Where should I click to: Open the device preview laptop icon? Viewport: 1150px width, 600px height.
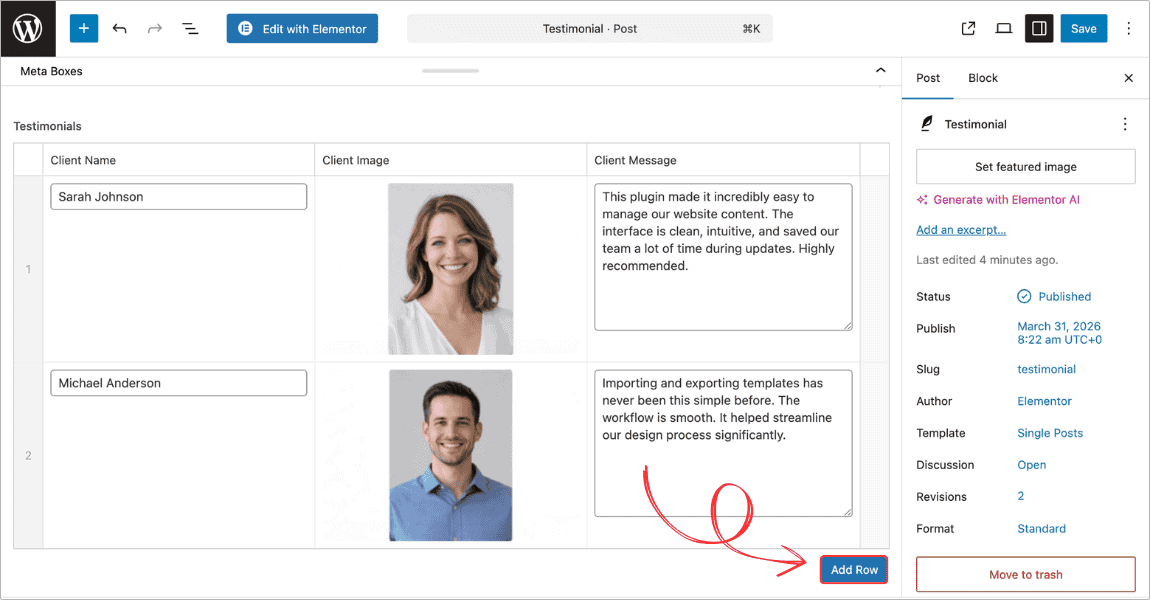[1003, 29]
